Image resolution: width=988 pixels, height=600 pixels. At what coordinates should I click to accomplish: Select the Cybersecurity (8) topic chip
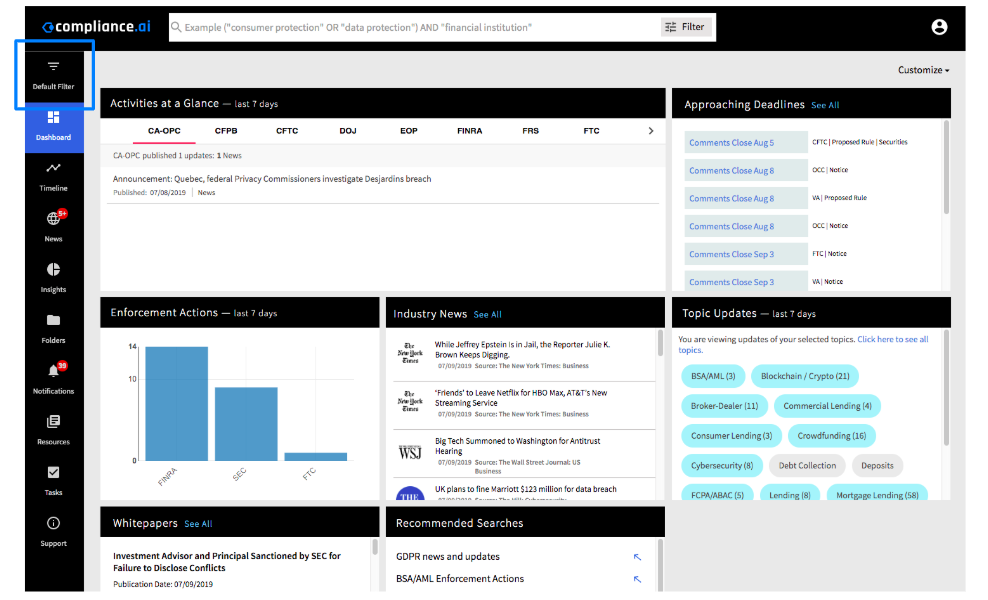(x=722, y=466)
